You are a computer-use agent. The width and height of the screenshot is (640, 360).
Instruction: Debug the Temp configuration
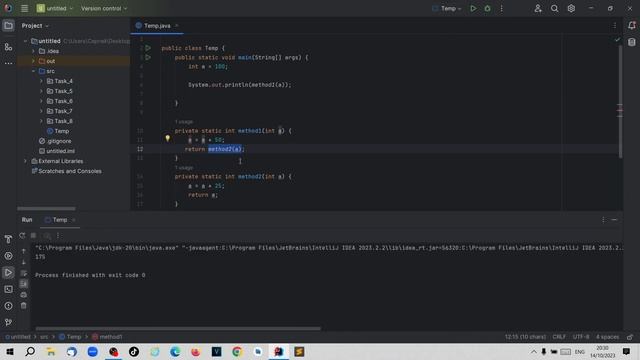click(487, 8)
